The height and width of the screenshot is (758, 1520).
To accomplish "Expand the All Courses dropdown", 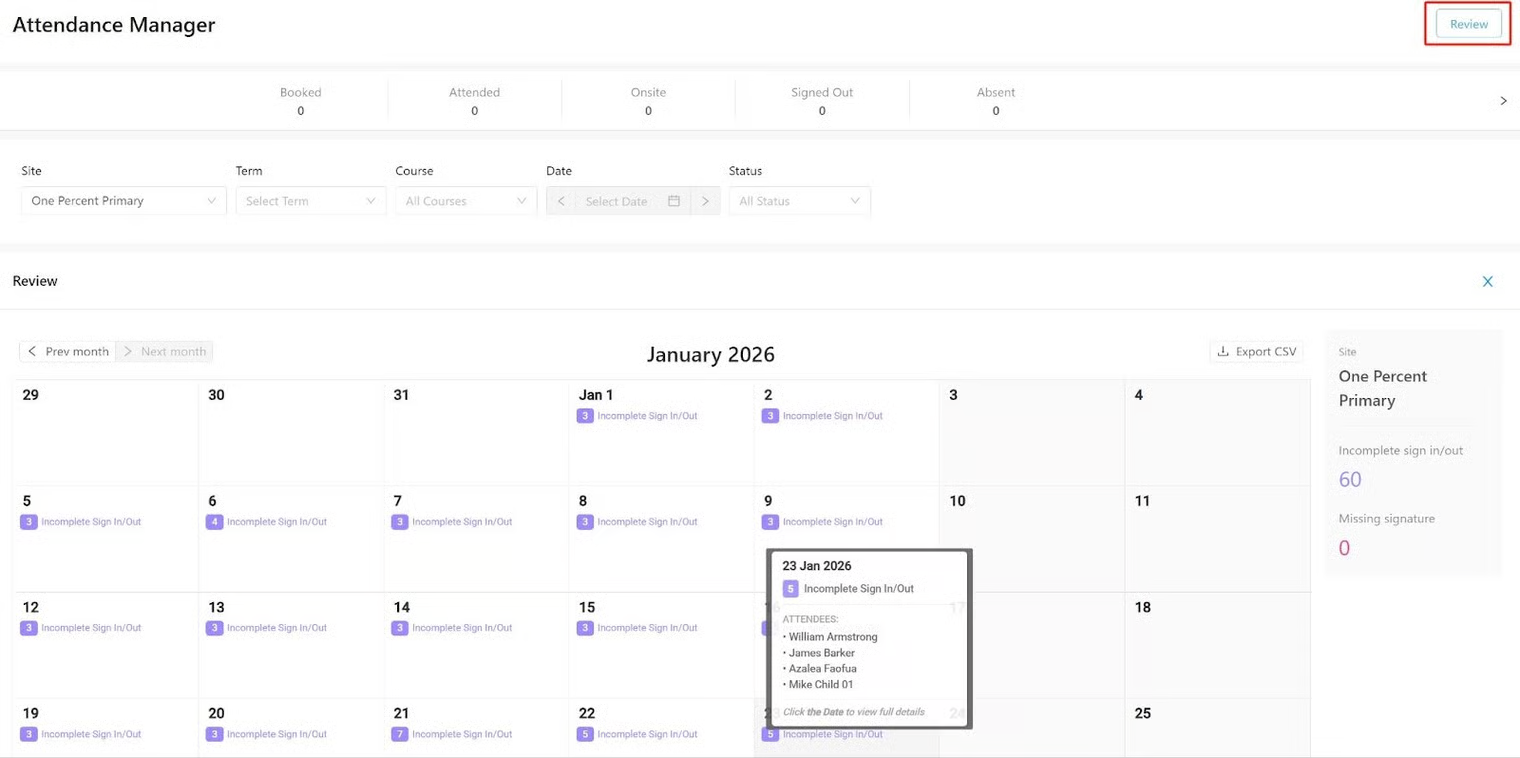I will point(465,201).
